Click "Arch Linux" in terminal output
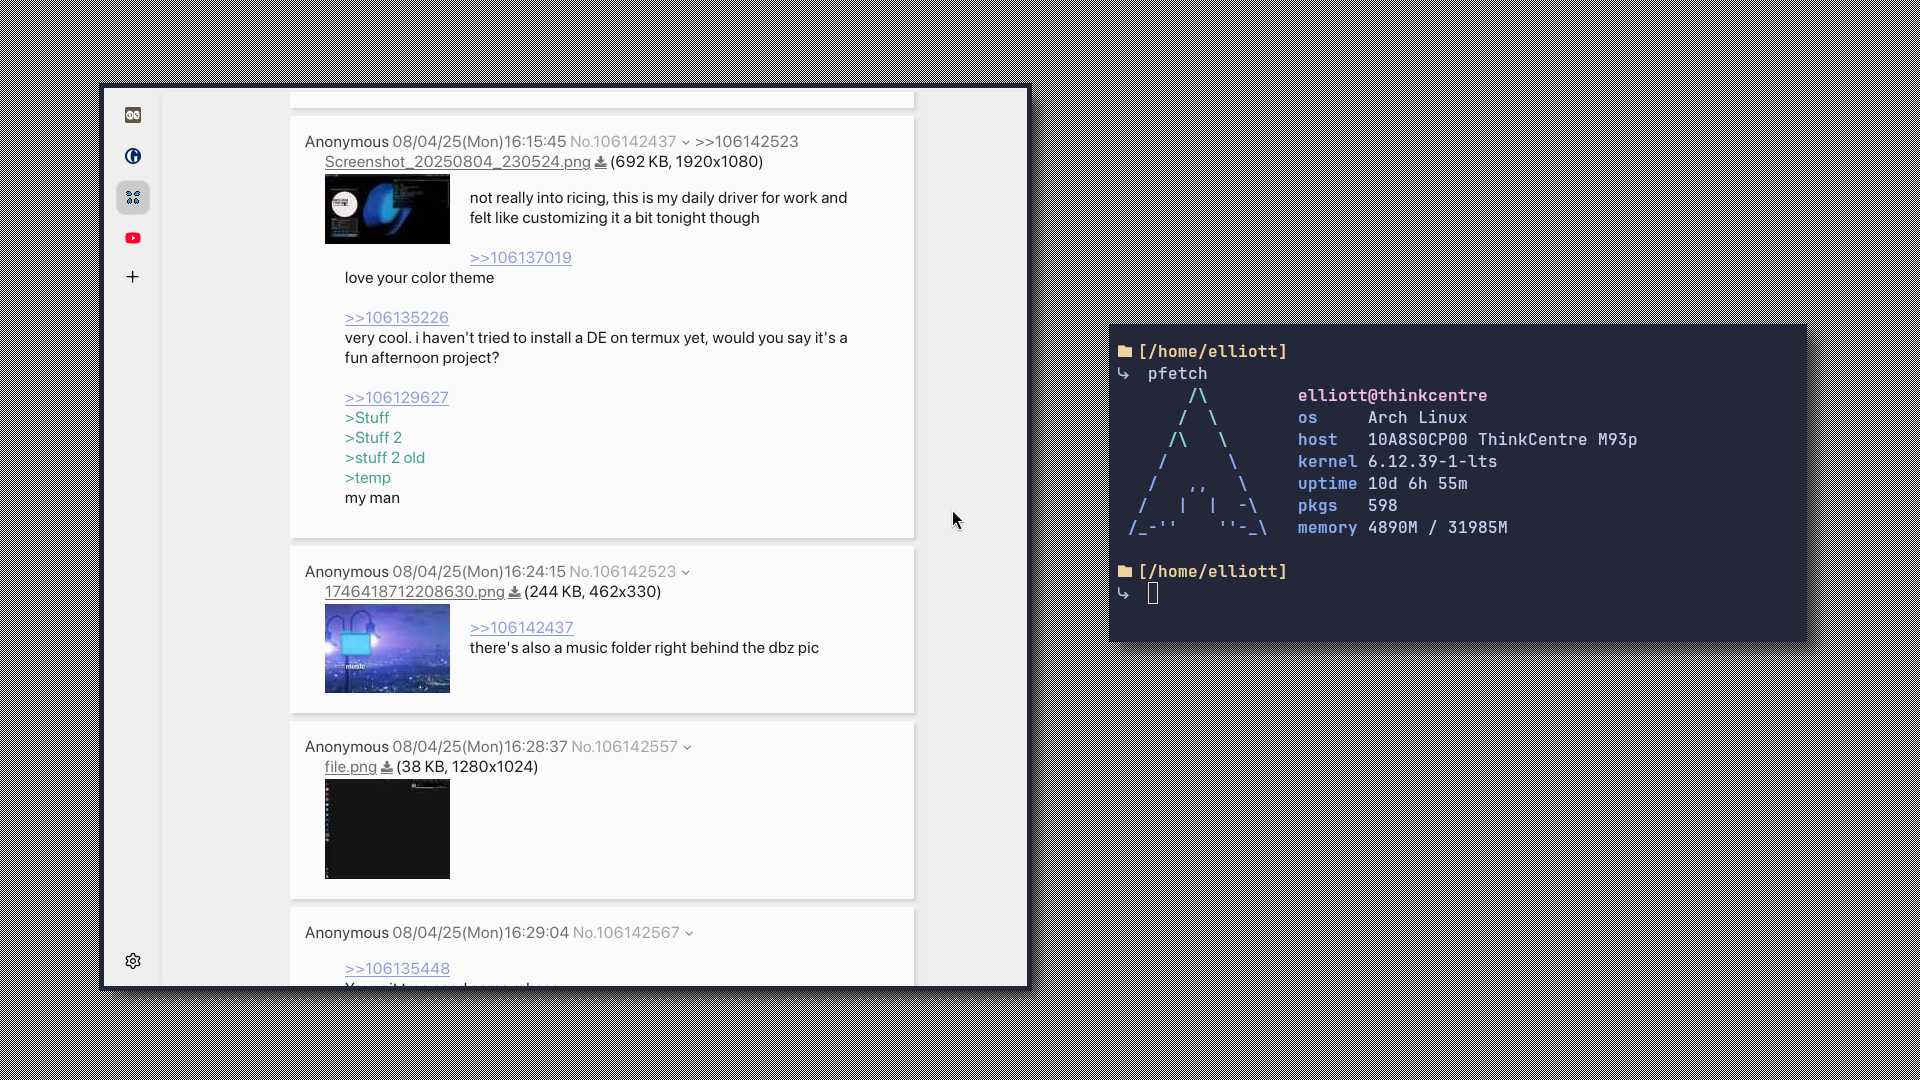 [1417, 418]
